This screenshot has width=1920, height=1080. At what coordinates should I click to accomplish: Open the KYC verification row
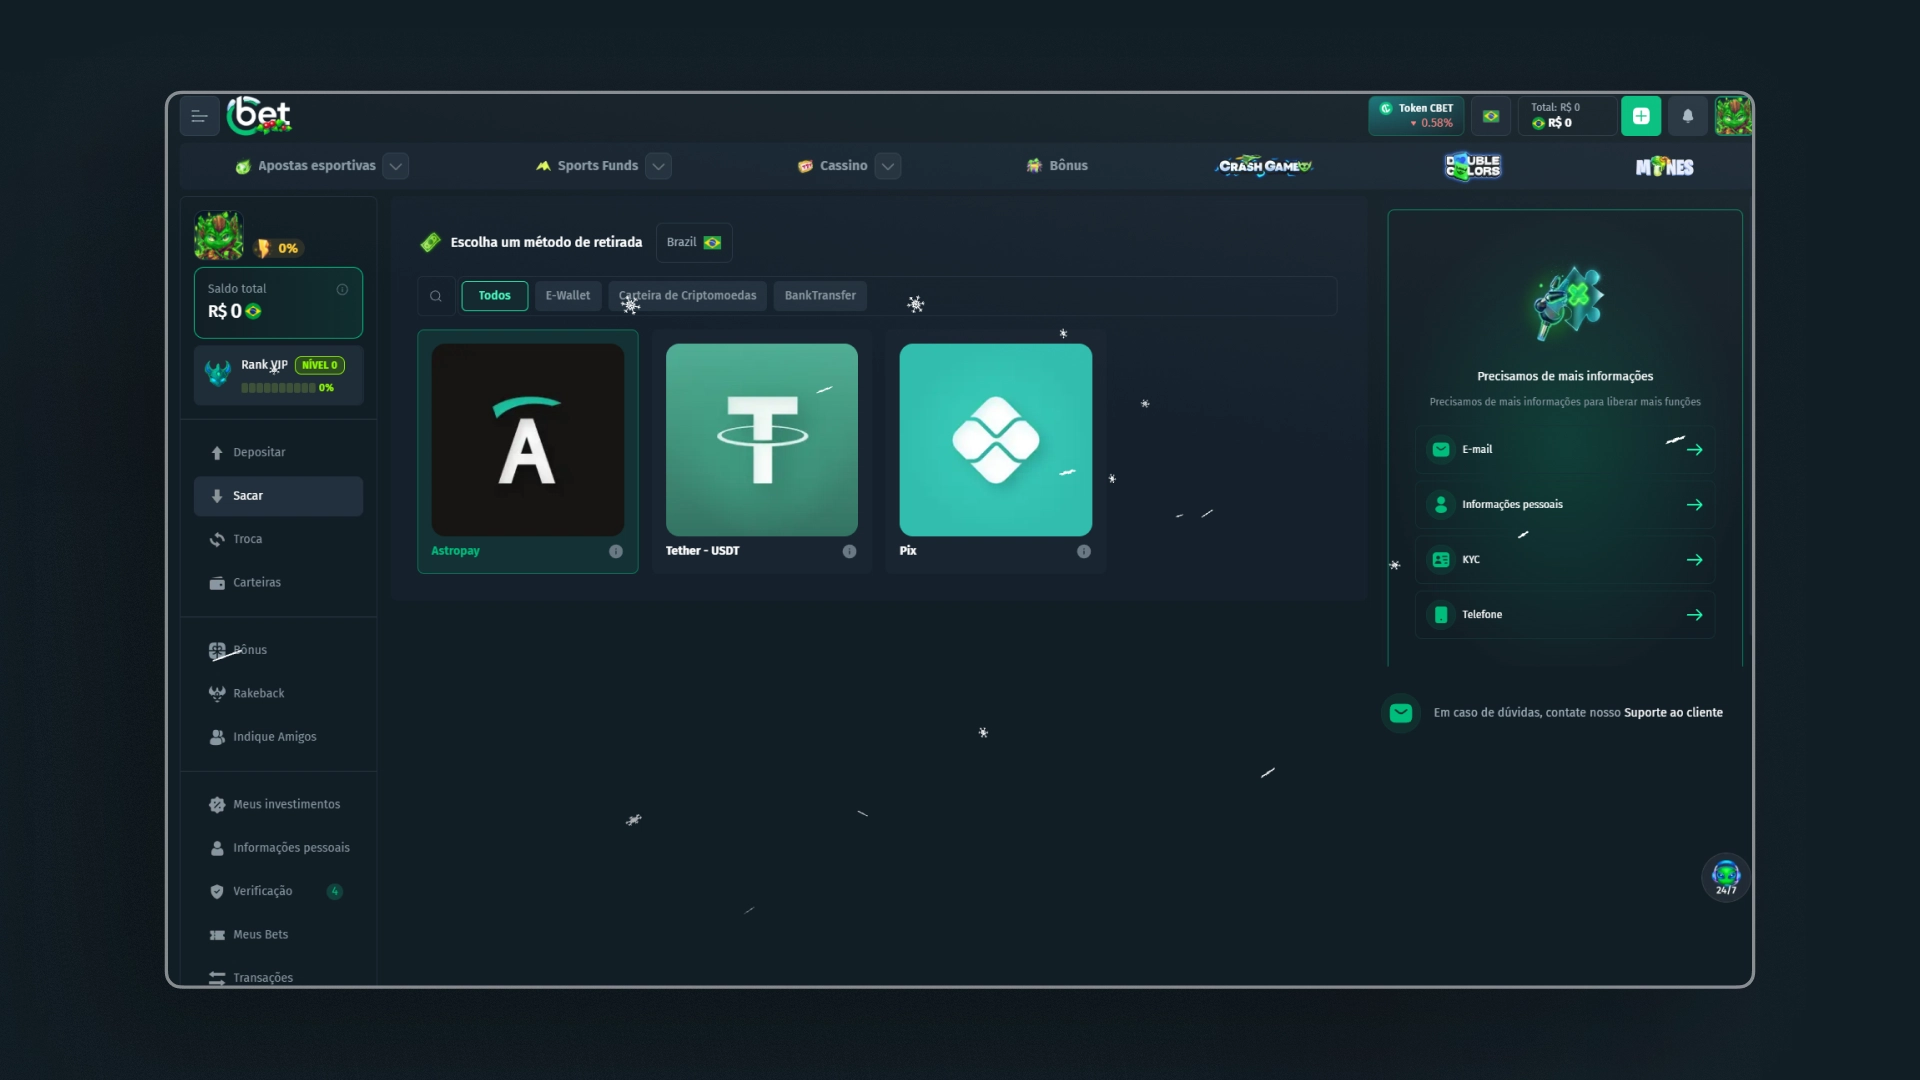(x=1564, y=560)
